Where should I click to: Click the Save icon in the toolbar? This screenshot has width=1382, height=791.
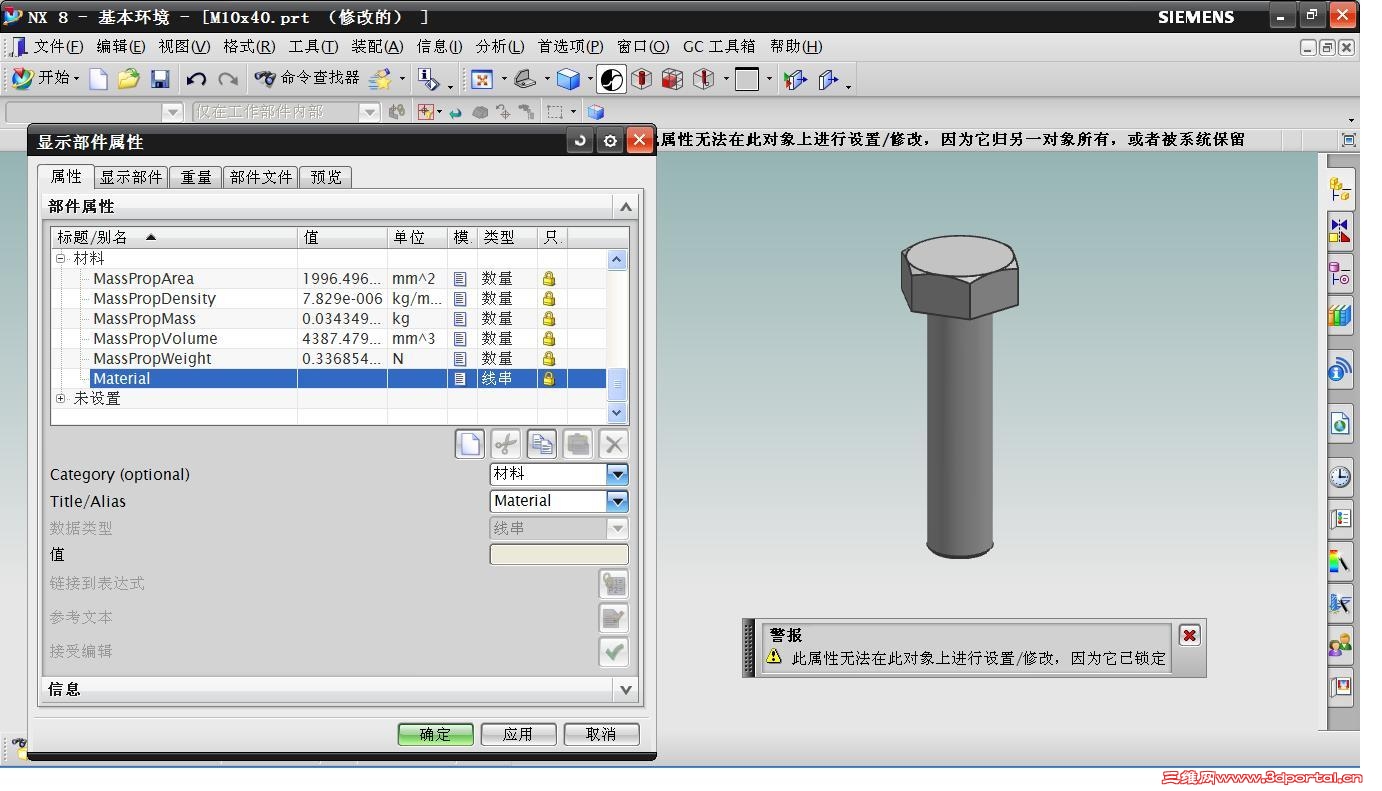click(159, 79)
